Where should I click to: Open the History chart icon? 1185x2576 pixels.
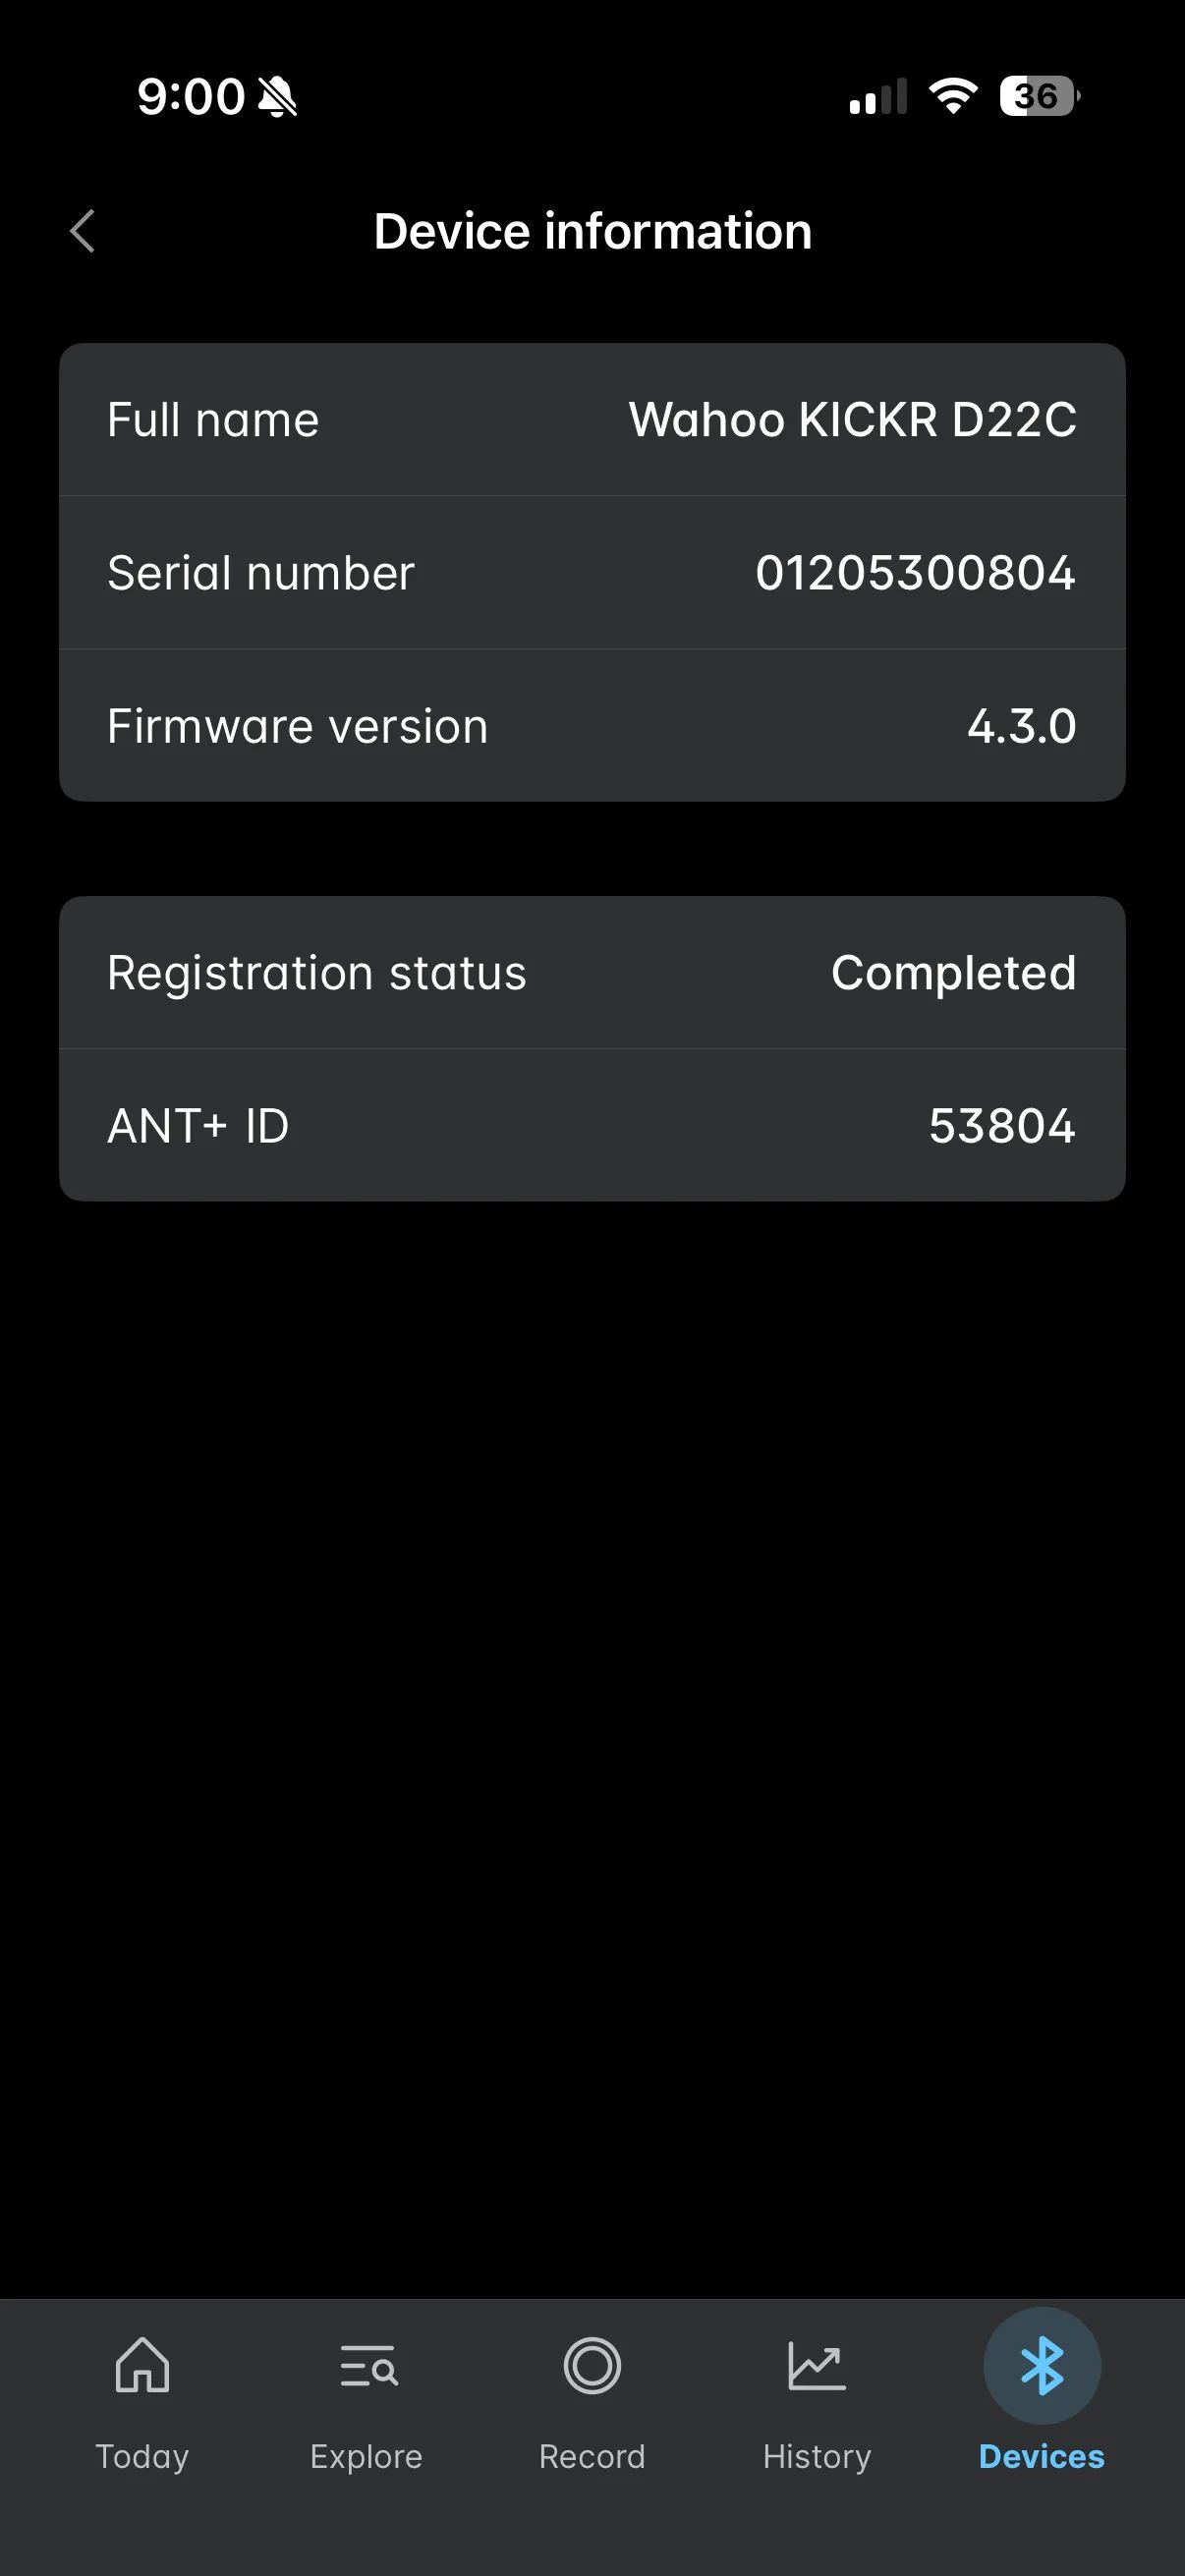pos(816,2366)
